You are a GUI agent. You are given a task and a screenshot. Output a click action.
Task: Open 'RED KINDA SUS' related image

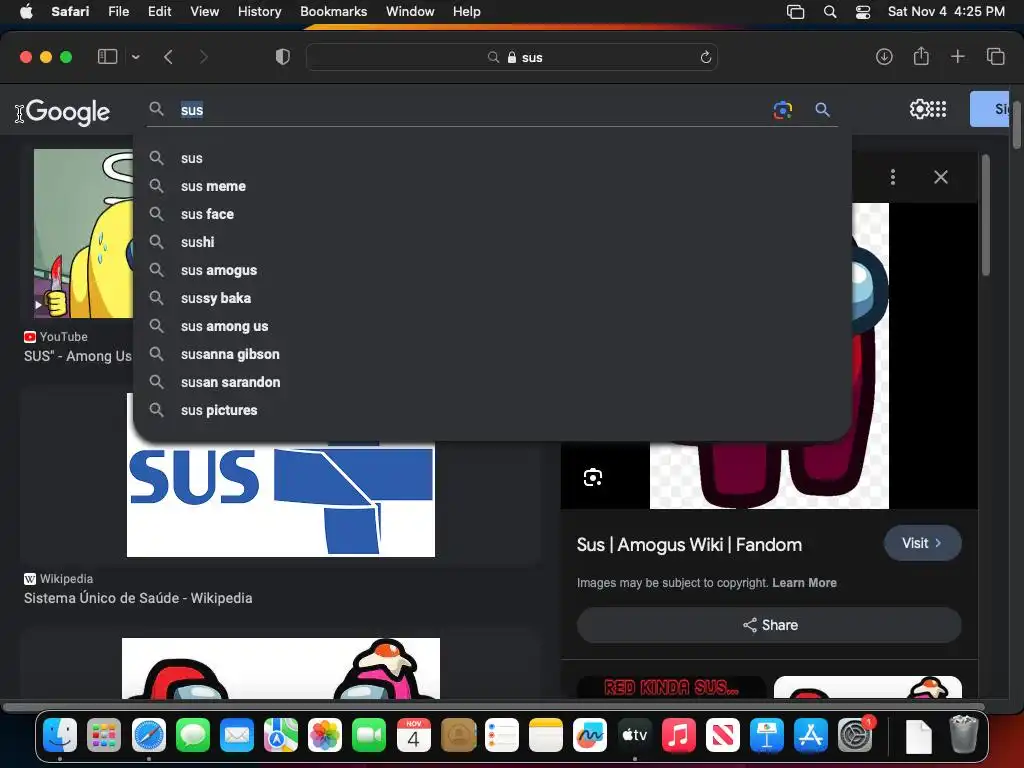click(x=671, y=687)
